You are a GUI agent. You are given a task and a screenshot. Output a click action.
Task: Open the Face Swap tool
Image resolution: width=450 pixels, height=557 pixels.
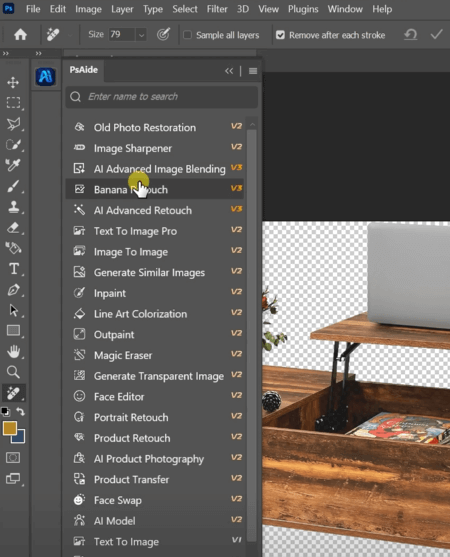click(155, 500)
